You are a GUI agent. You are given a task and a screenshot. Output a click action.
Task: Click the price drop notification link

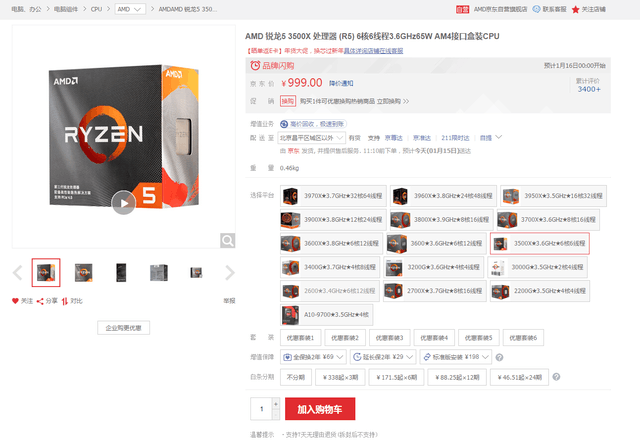coord(341,83)
